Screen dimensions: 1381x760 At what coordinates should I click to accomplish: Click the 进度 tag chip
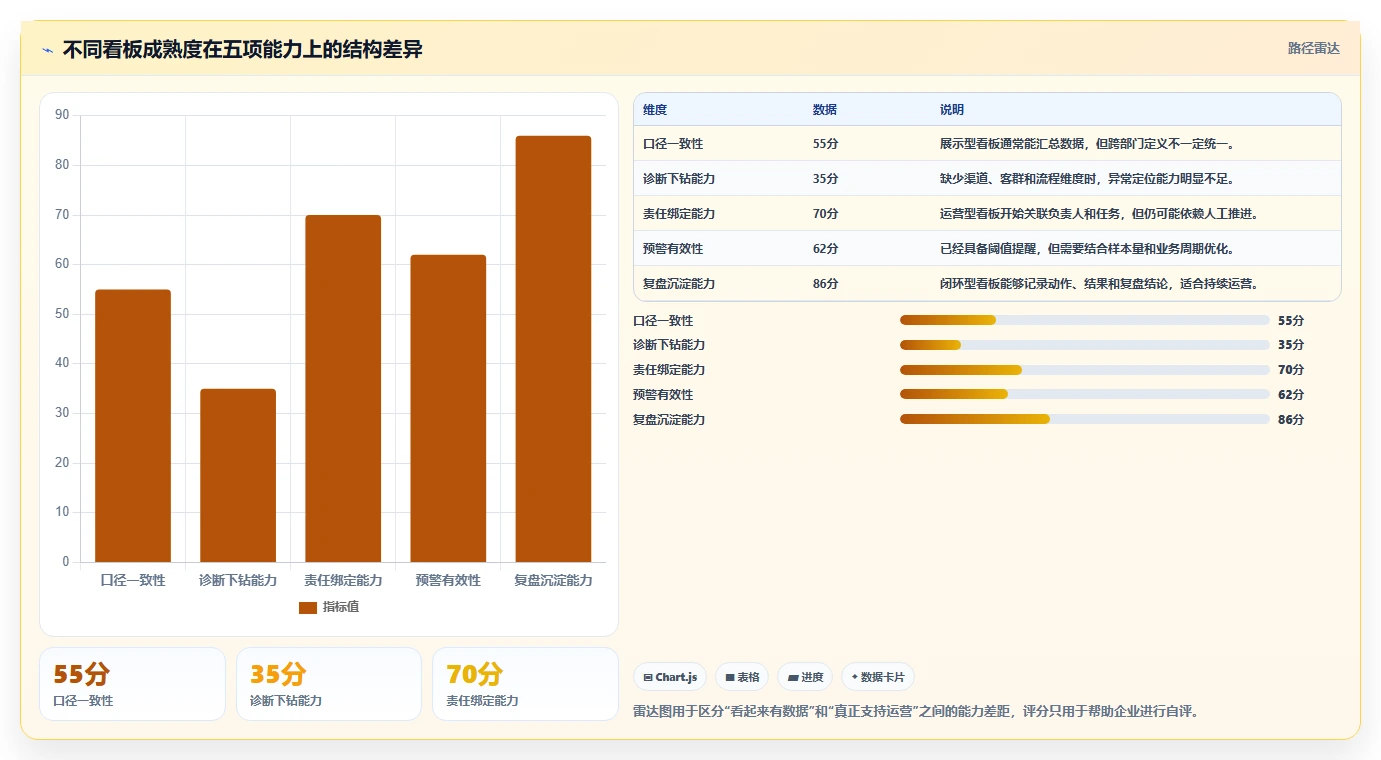click(x=805, y=677)
